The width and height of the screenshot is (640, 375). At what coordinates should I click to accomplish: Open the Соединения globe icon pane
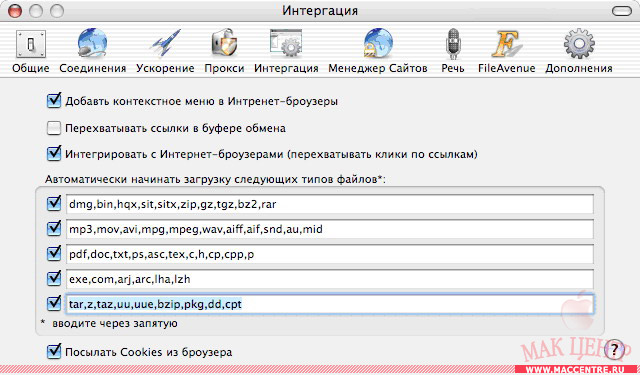(x=93, y=51)
